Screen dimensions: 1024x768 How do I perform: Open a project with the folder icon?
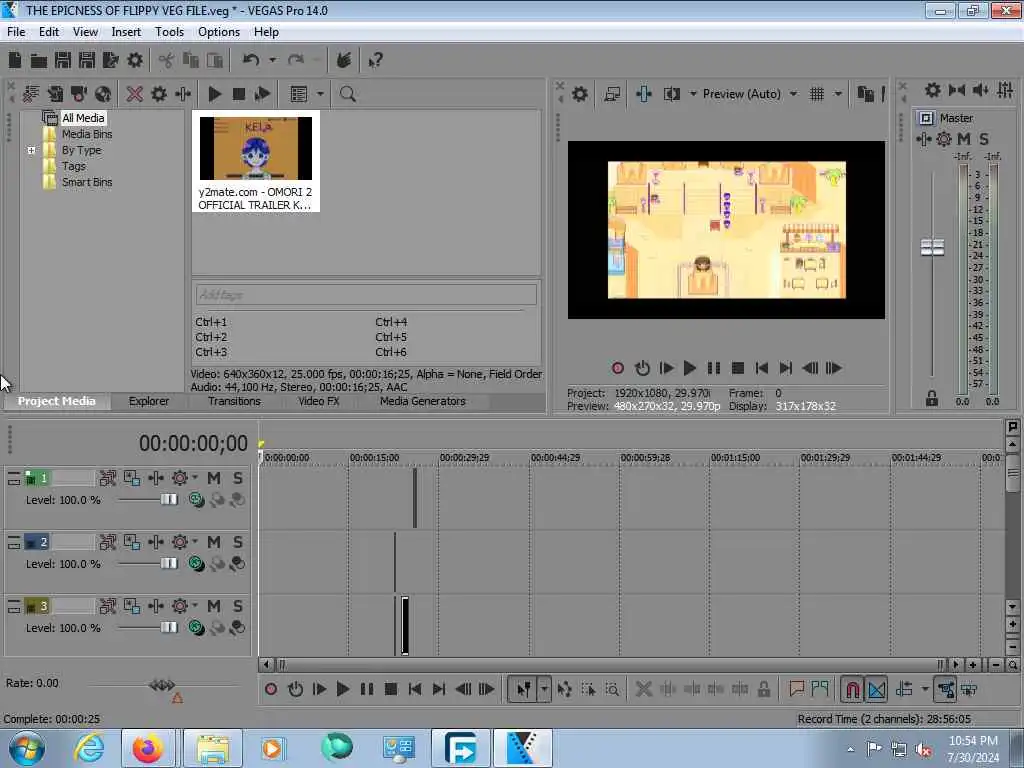point(39,61)
